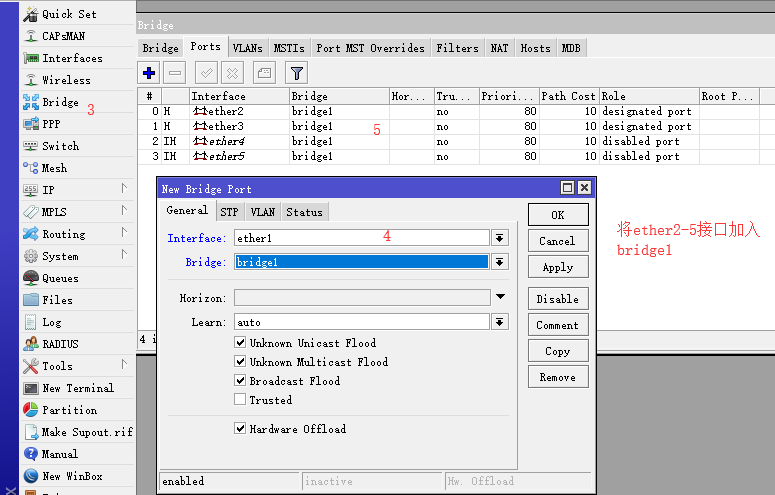775x495 pixels.
Task: Sort by Path Cost column header
Action: (x=569, y=96)
